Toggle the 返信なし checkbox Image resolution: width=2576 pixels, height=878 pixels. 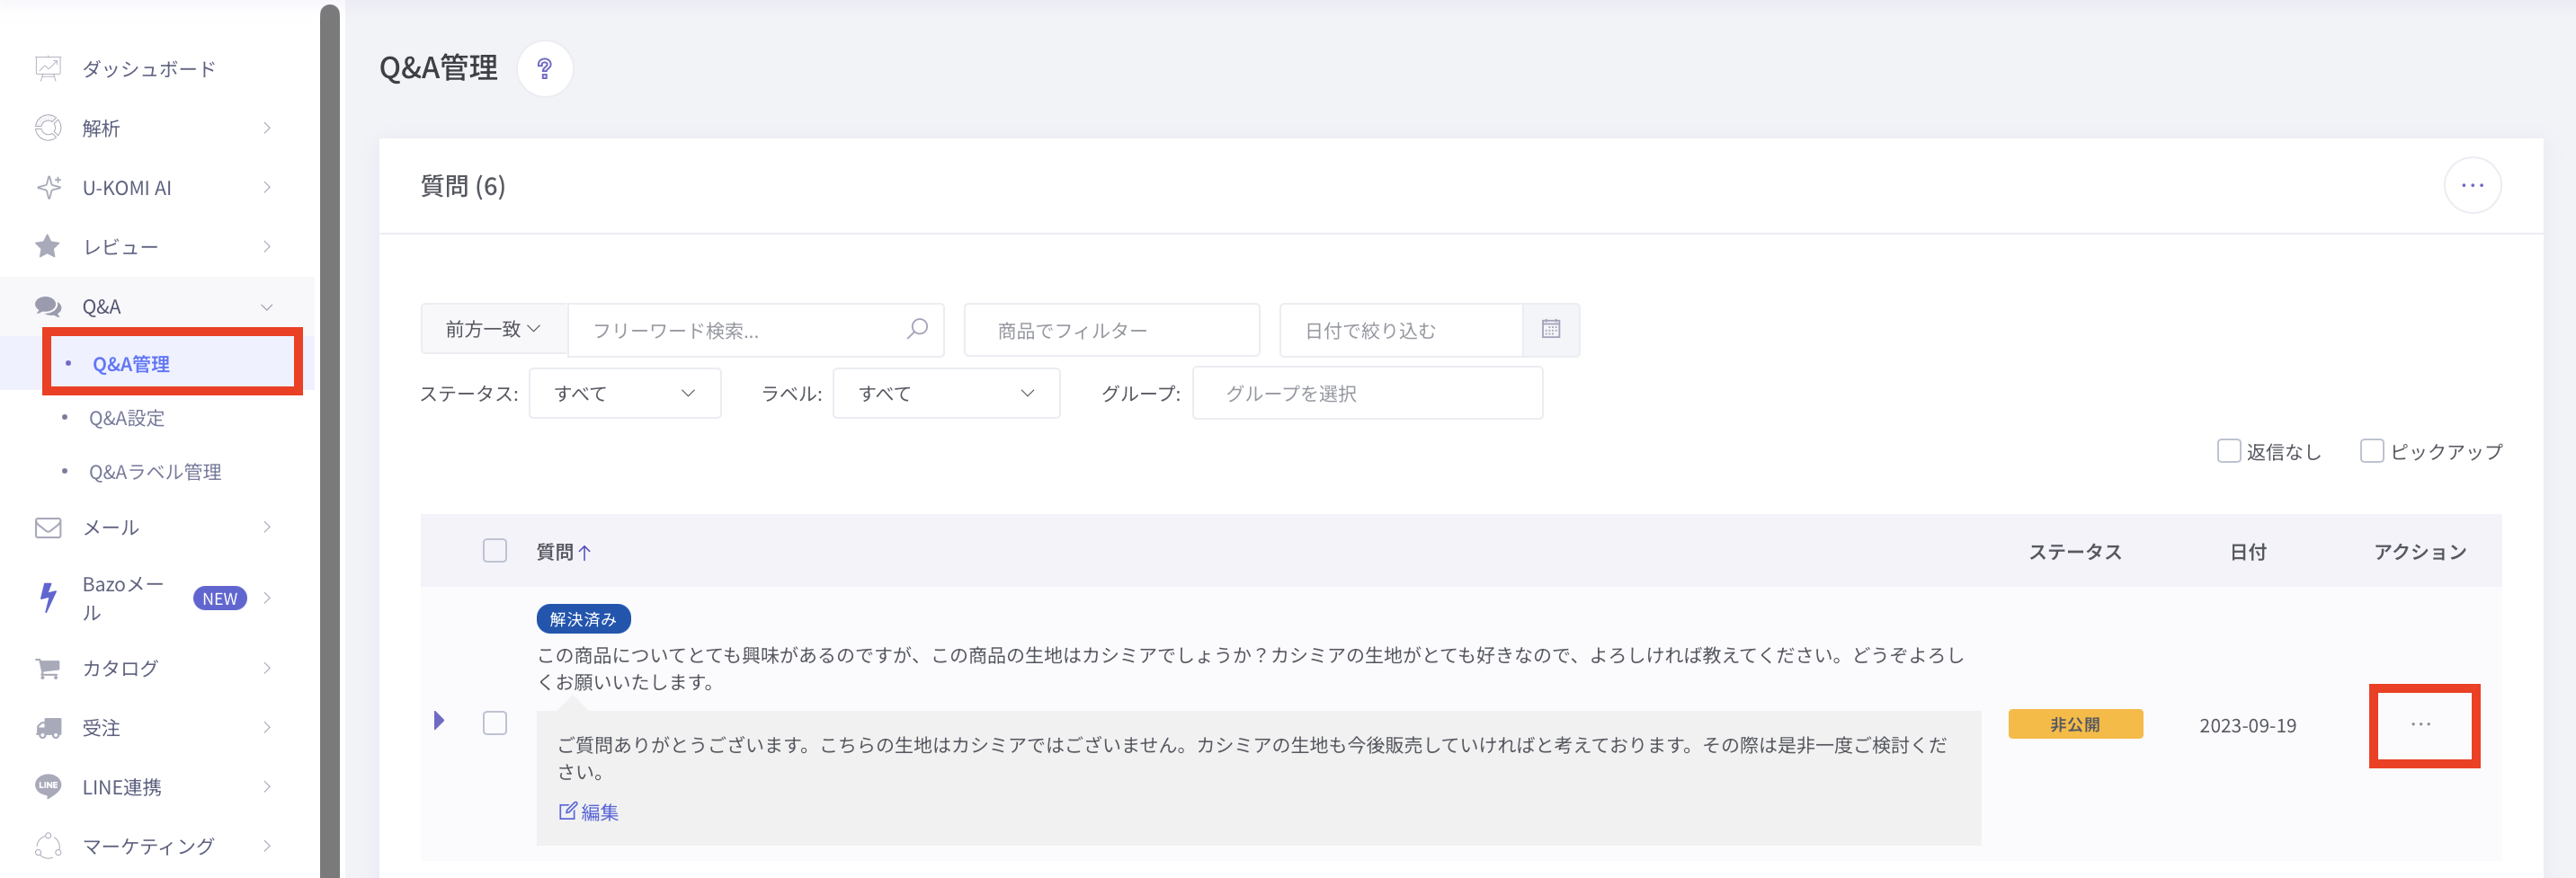(x=2228, y=451)
